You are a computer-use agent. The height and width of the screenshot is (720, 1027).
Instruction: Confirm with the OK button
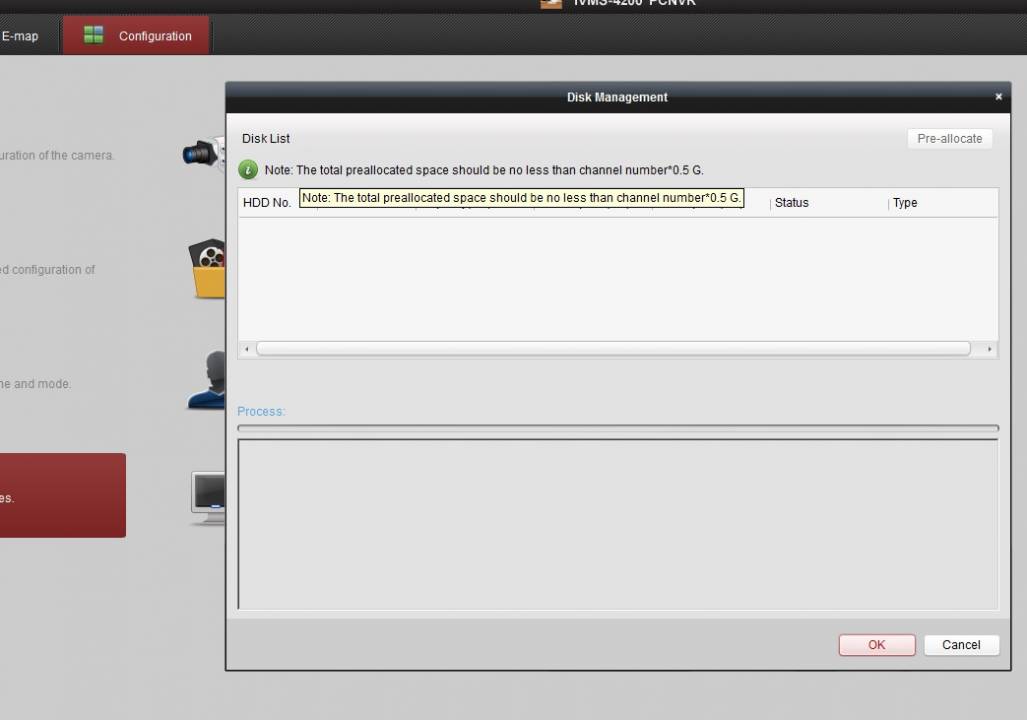pyautogui.click(x=876, y=645)
